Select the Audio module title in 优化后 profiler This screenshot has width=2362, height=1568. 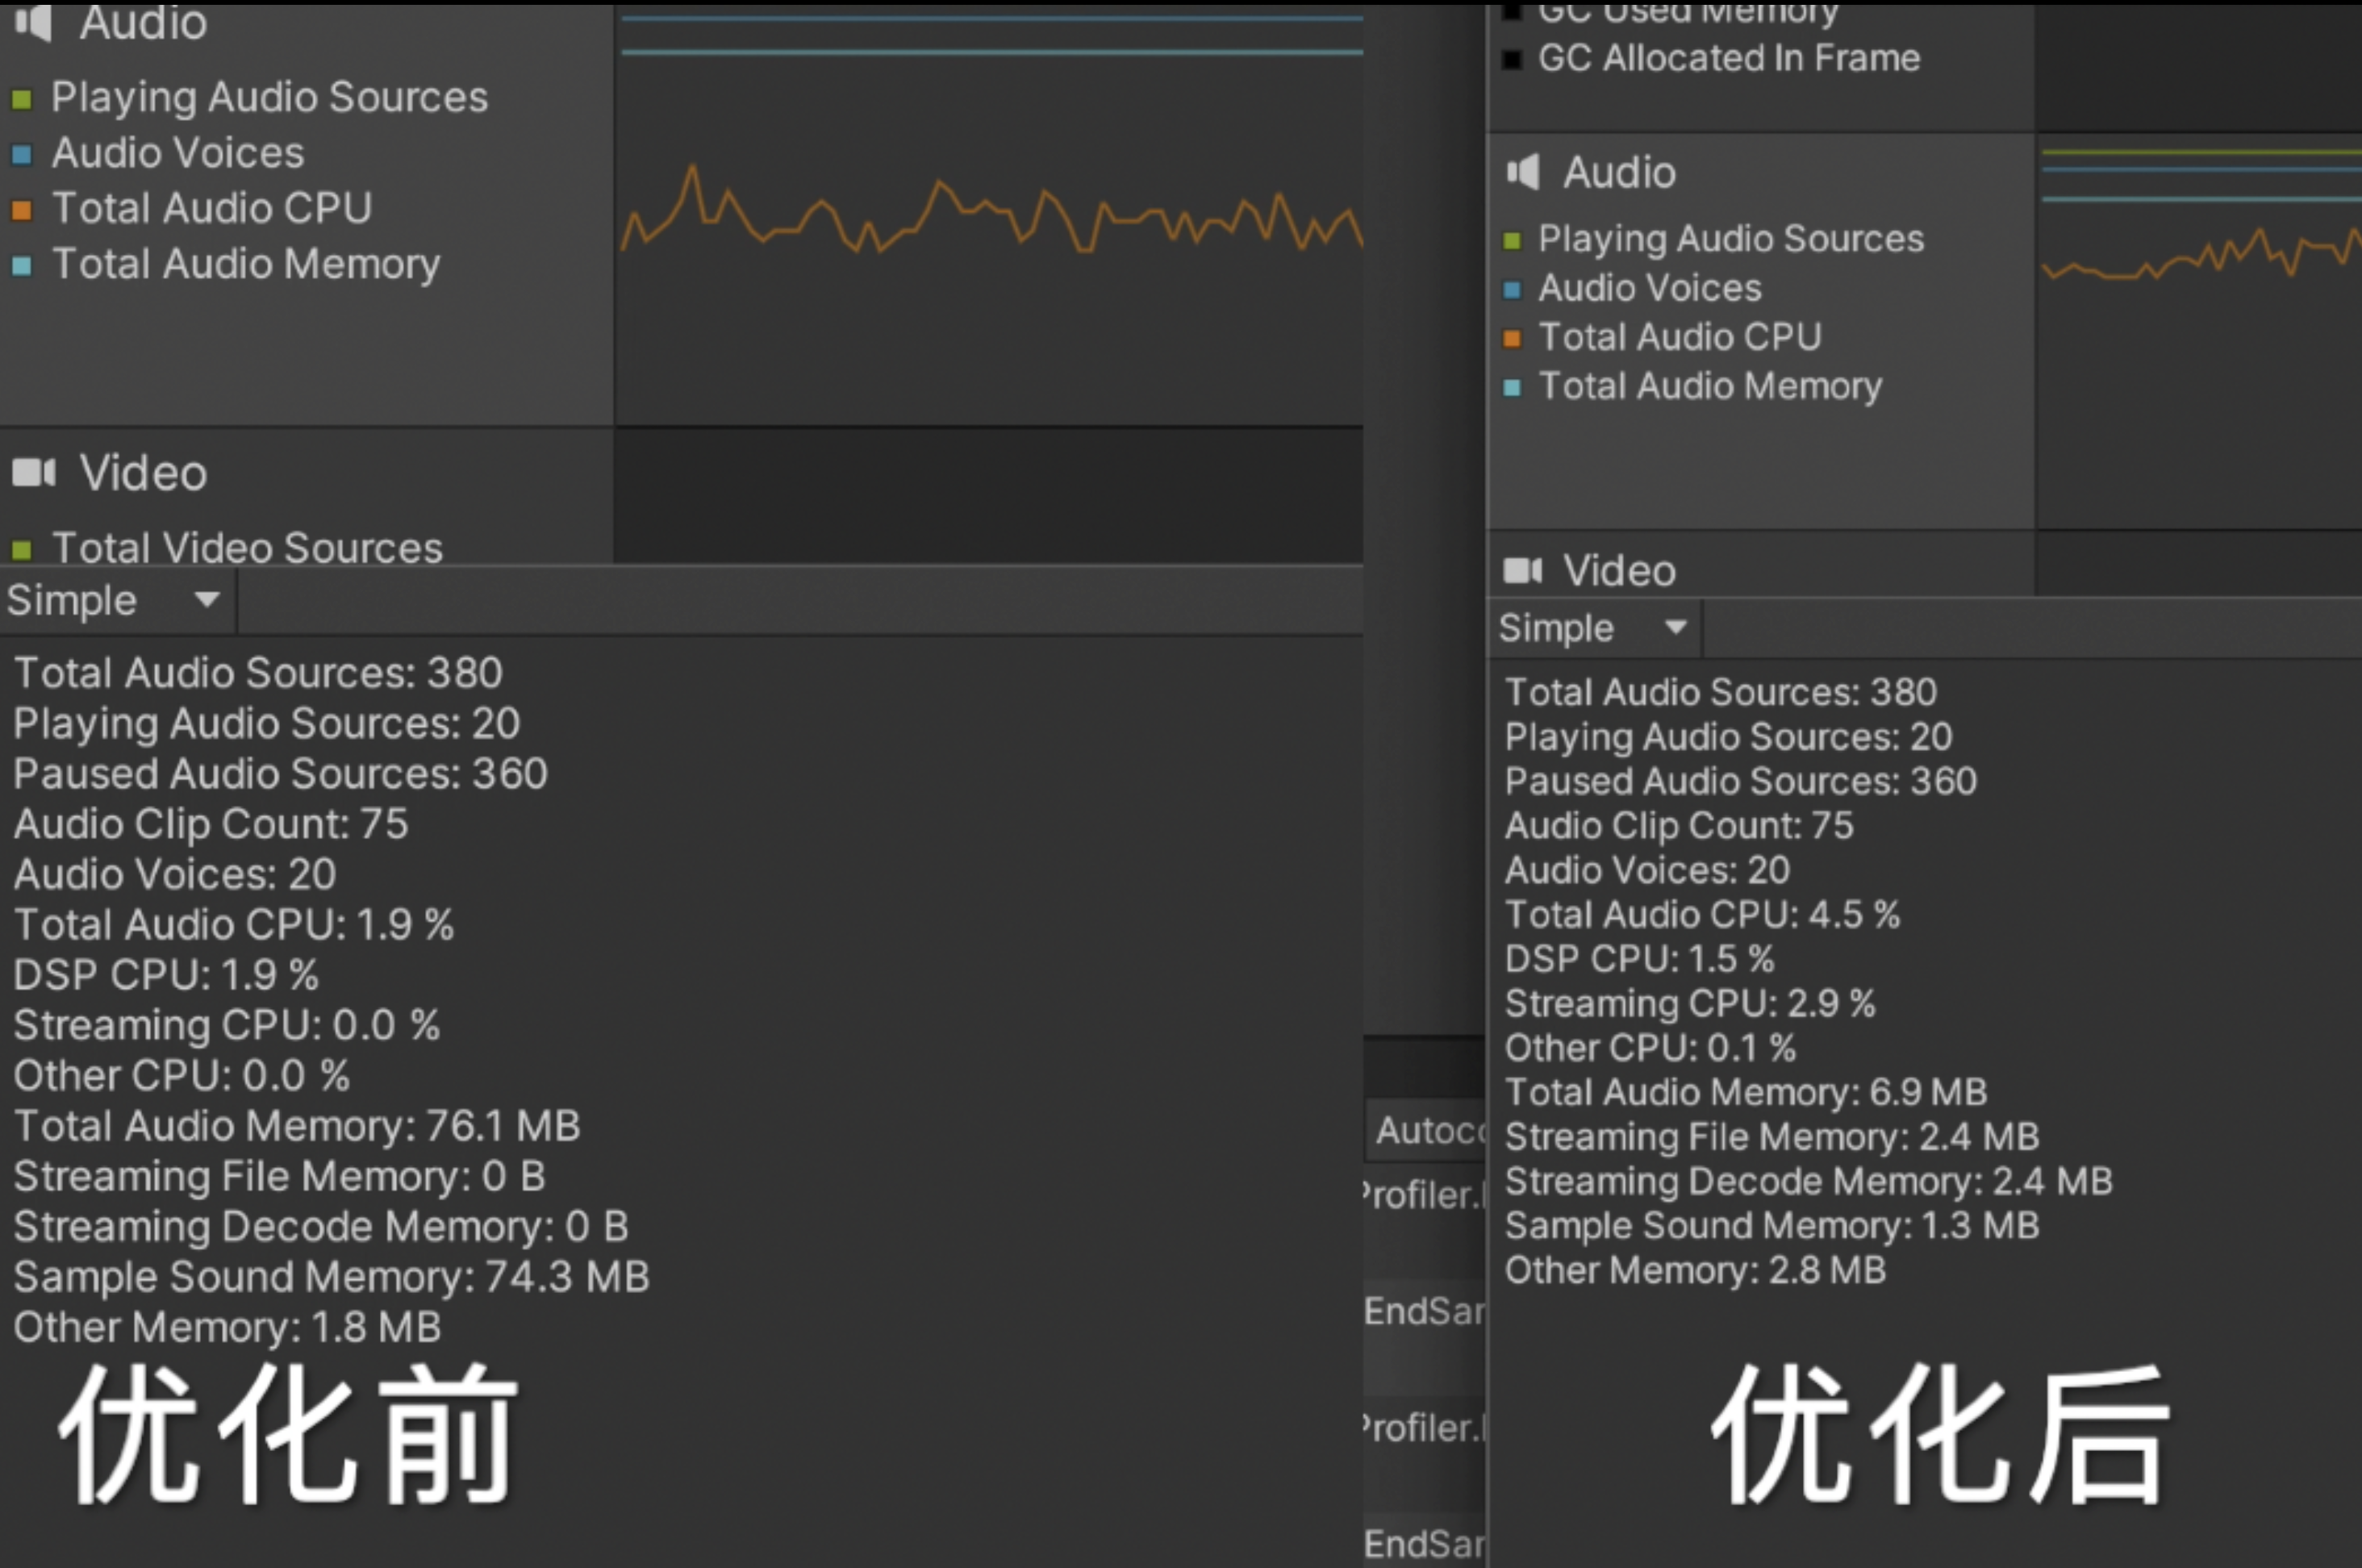click(1620, 173)
